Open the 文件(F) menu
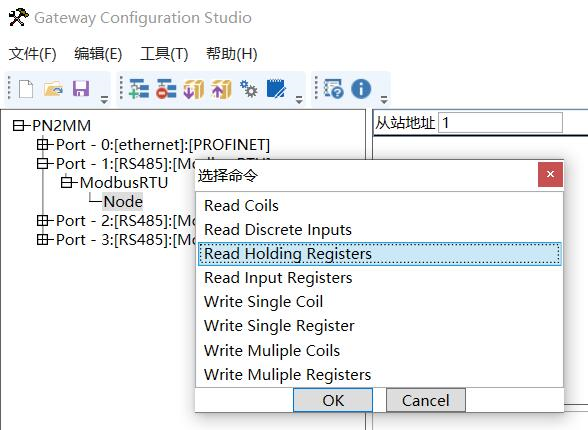This screenshot has width=588, height=430. tap(33, 54)
